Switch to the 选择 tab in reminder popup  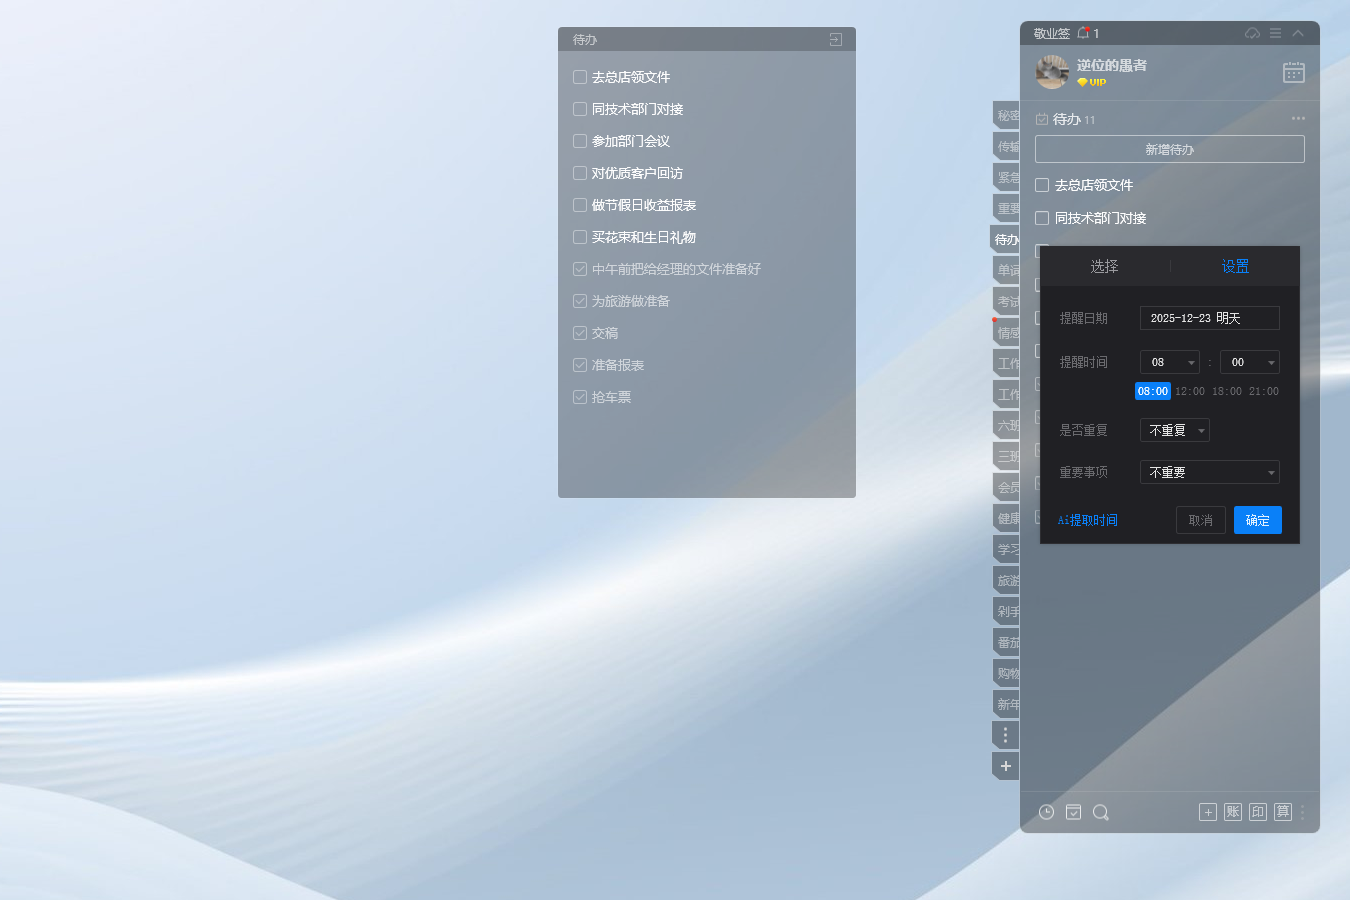1104,266
